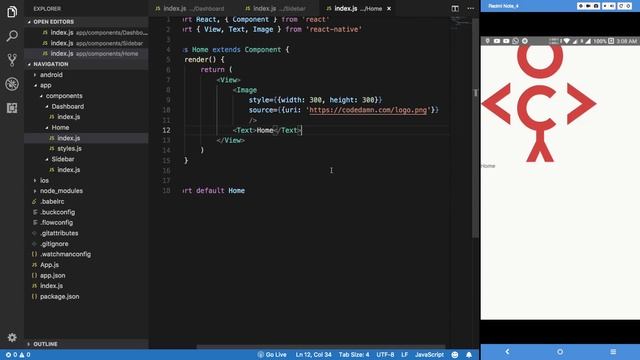This screenshot has width=640, height=360.
Task: Tap Android home button on phone
Action: (560, 351)
